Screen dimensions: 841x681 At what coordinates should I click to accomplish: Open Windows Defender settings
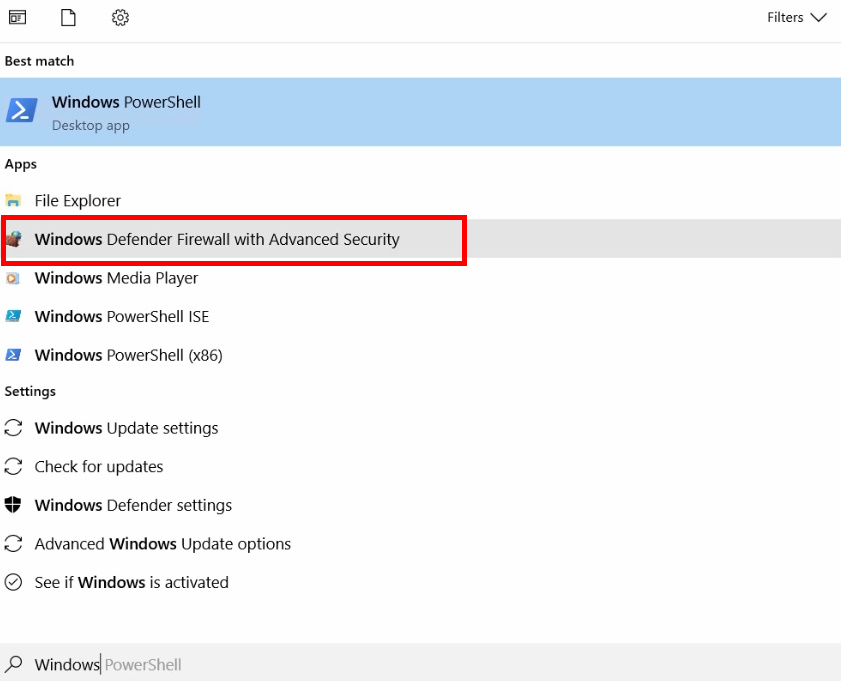420,505
